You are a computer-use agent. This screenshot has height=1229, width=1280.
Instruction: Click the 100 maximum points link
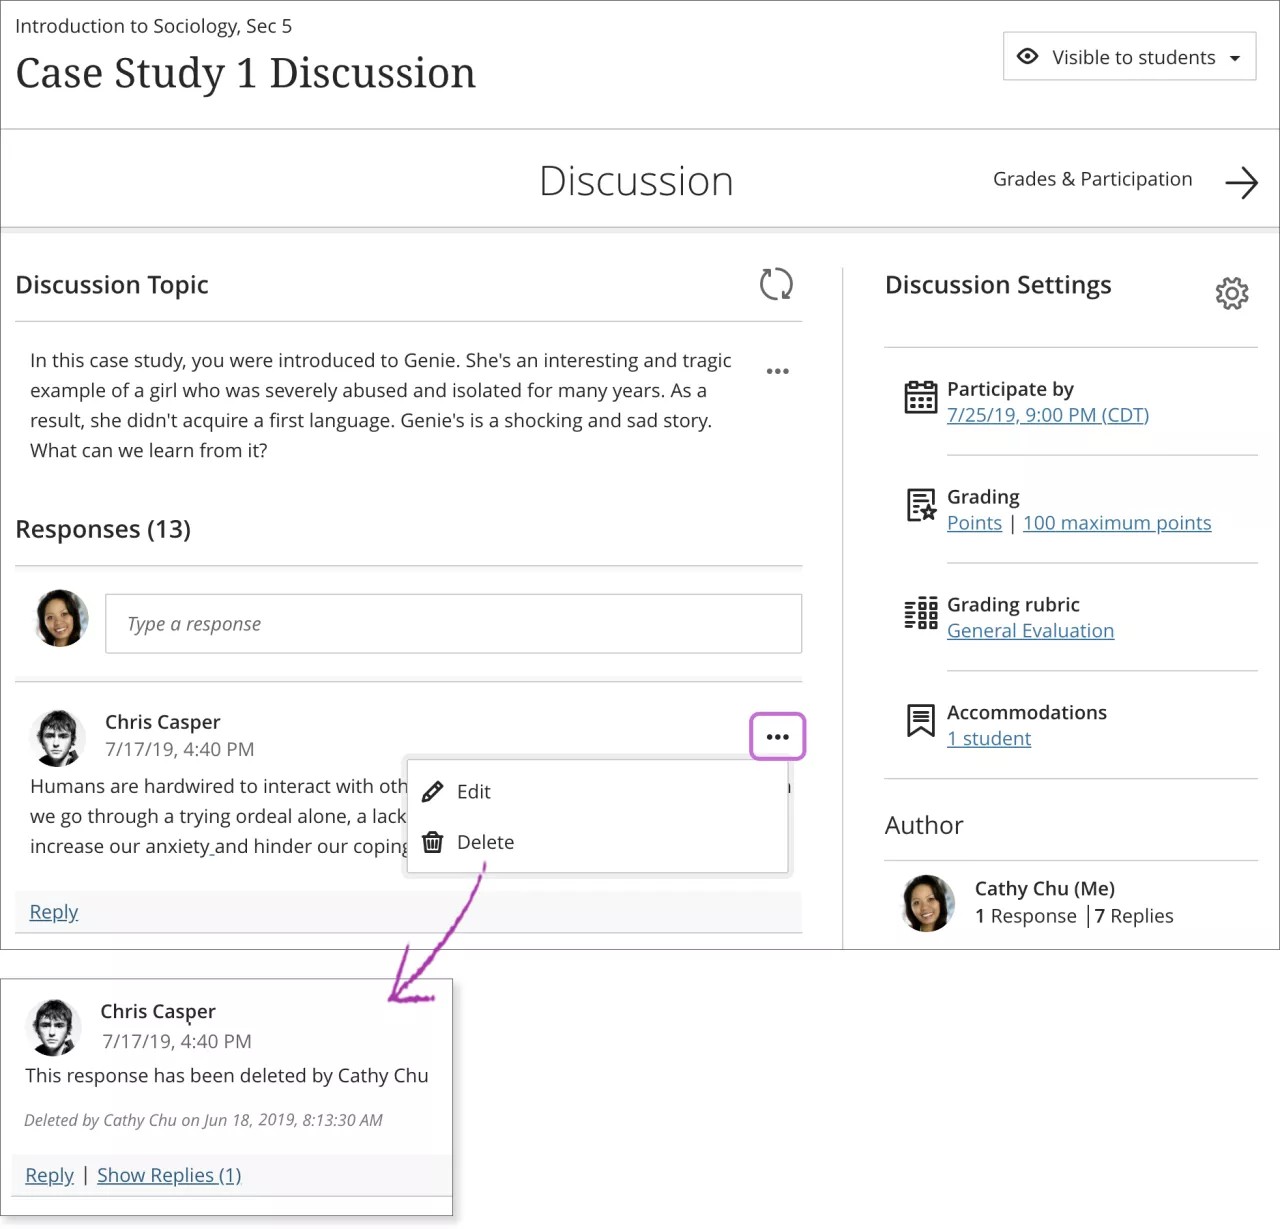click(1117, 522)
